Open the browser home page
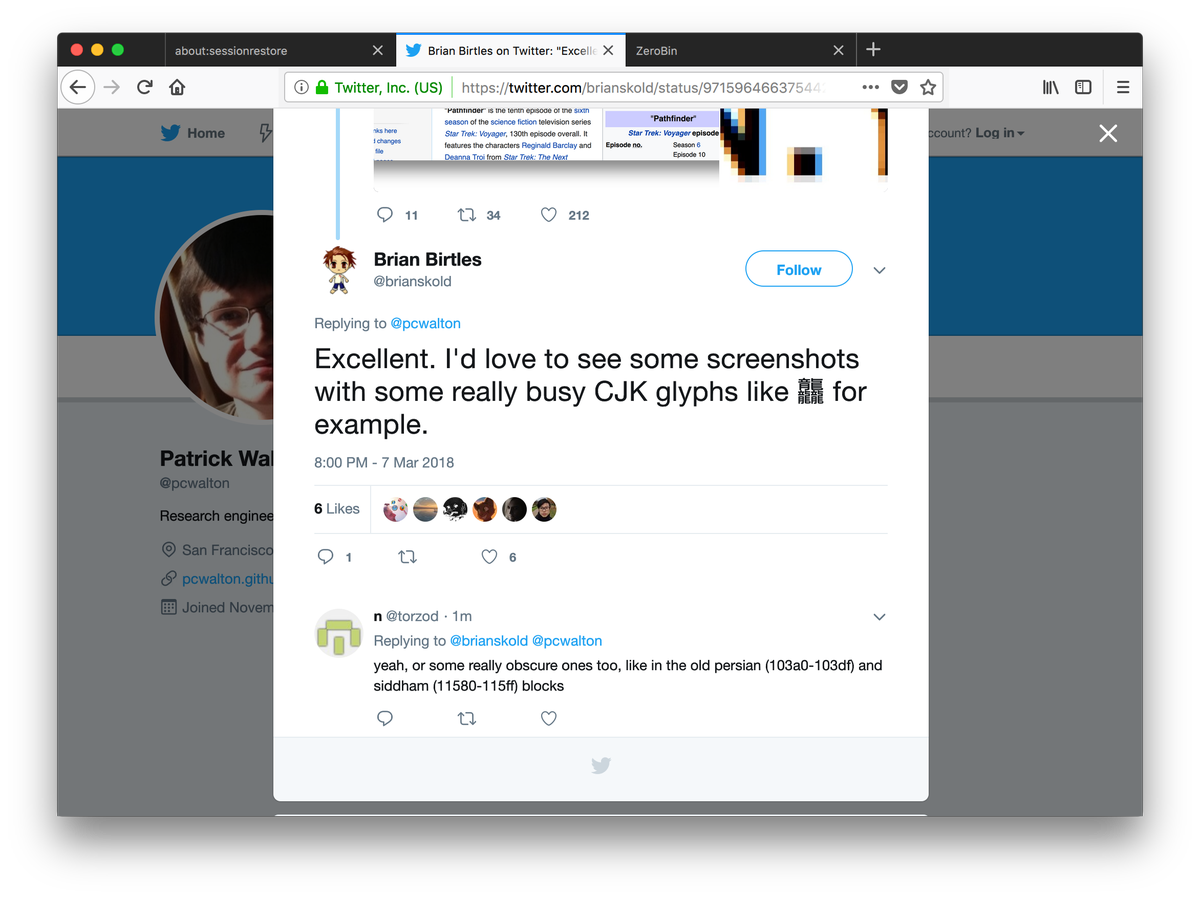Image resolution: width=1200 pixels, height=898 pixels. click(x=177, y=88)
